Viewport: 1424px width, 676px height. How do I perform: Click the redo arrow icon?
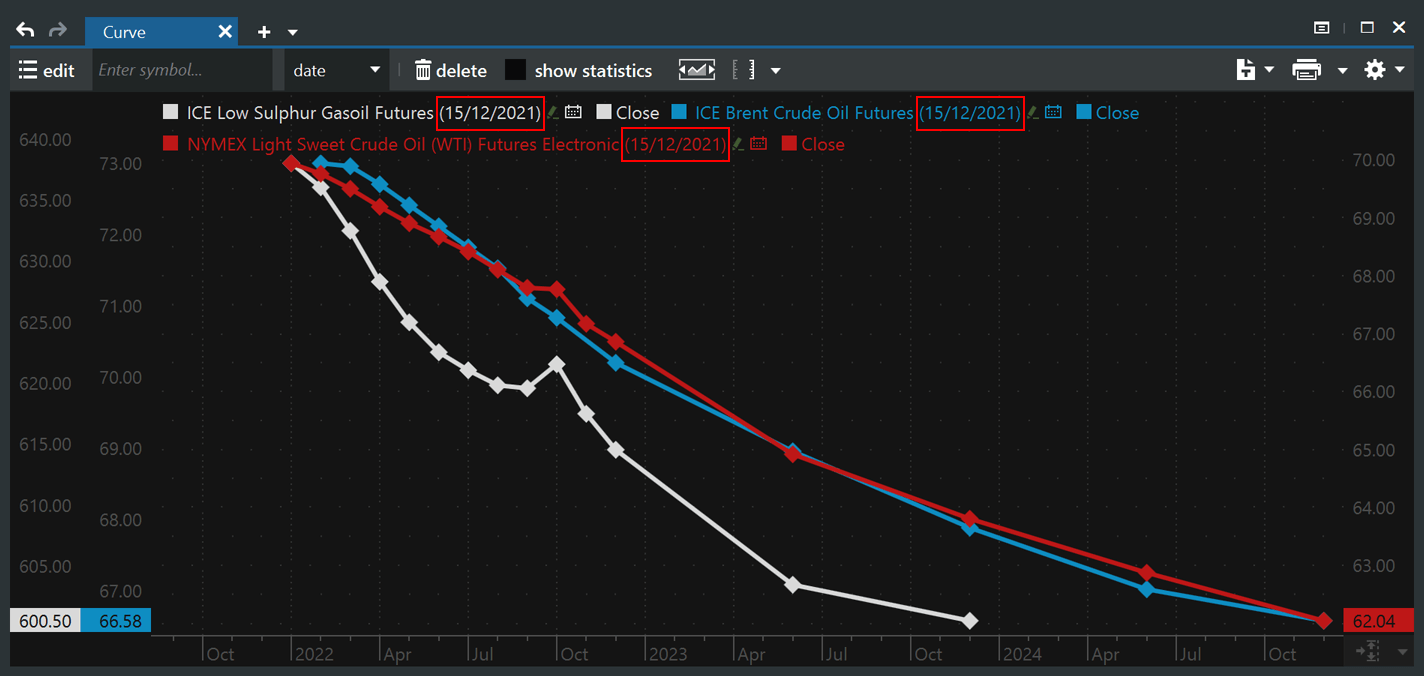tap(58, 31)
